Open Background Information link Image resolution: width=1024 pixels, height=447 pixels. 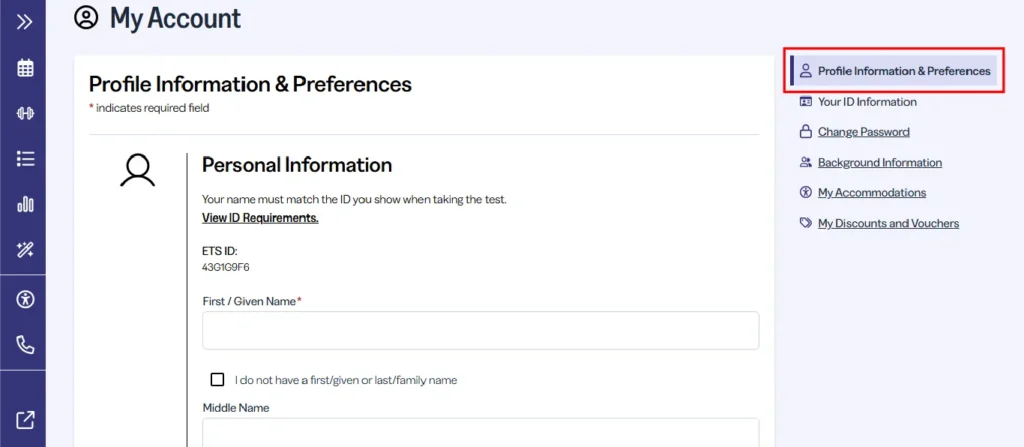(x=879, y=163)
